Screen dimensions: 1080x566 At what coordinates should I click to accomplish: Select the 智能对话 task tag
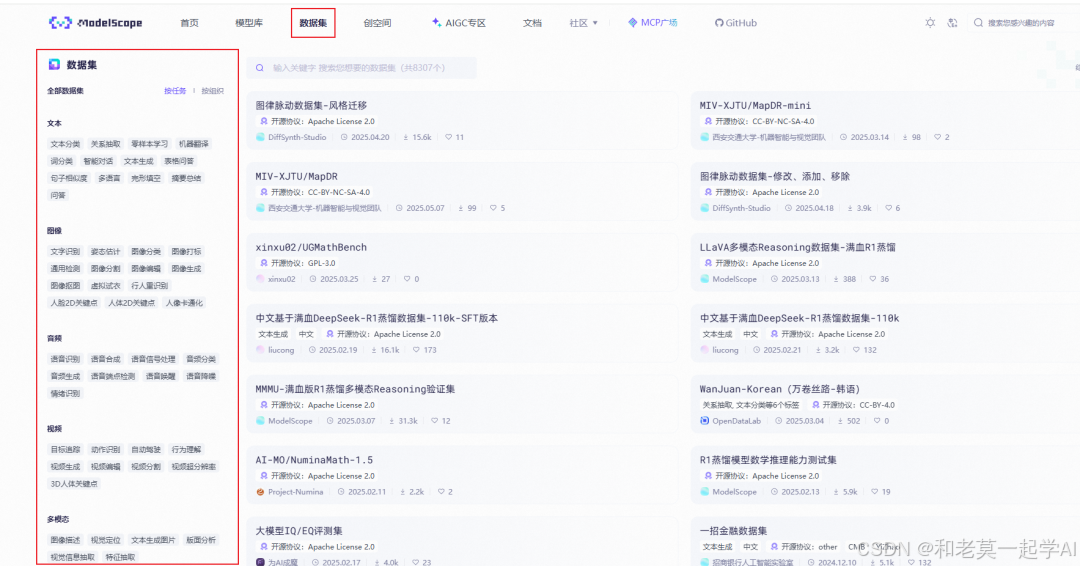coord(98,161)
